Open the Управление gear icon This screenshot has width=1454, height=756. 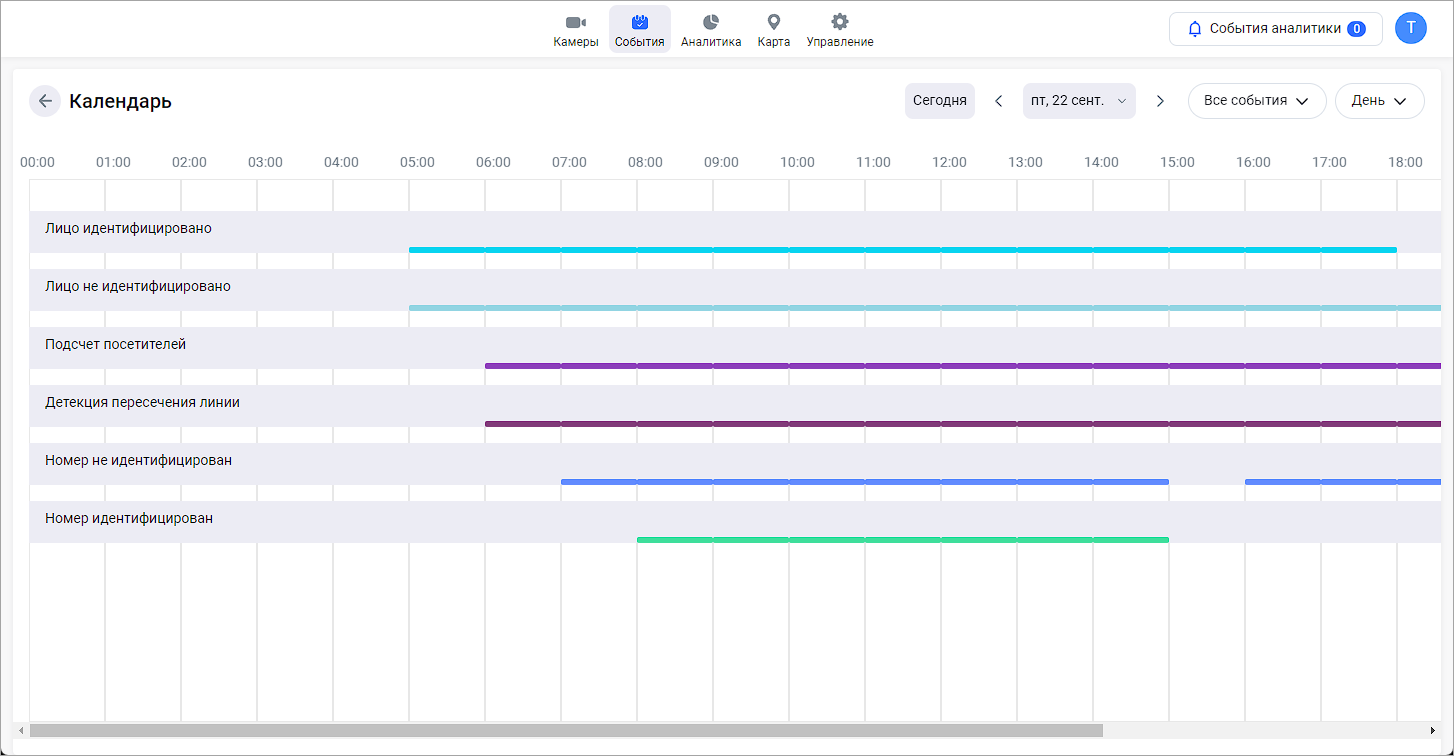pyautogui.click(x=840, y=22)
